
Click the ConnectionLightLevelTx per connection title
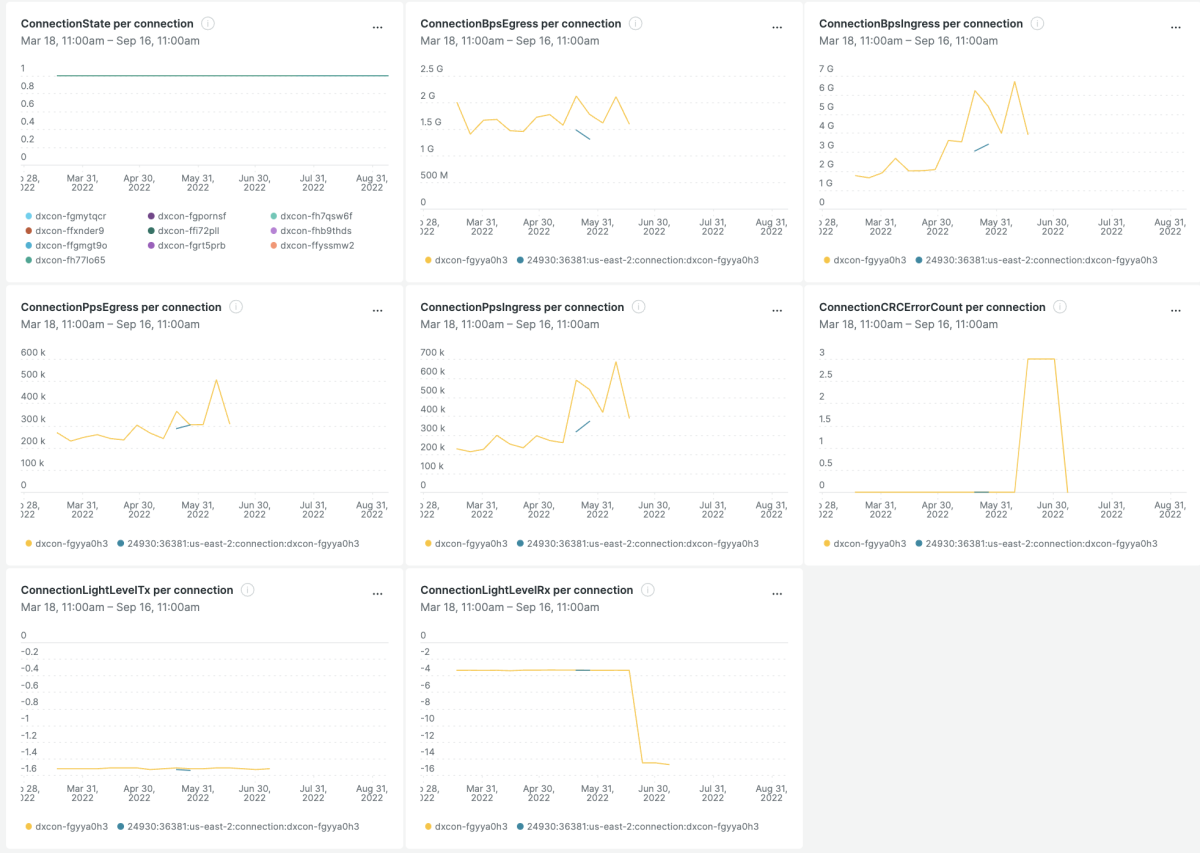[127, 590]
